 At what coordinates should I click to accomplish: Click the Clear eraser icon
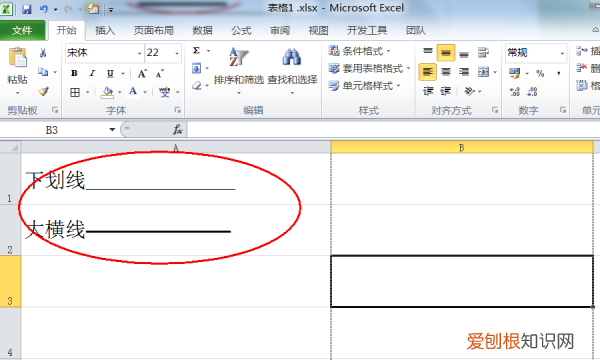point(197,85)
